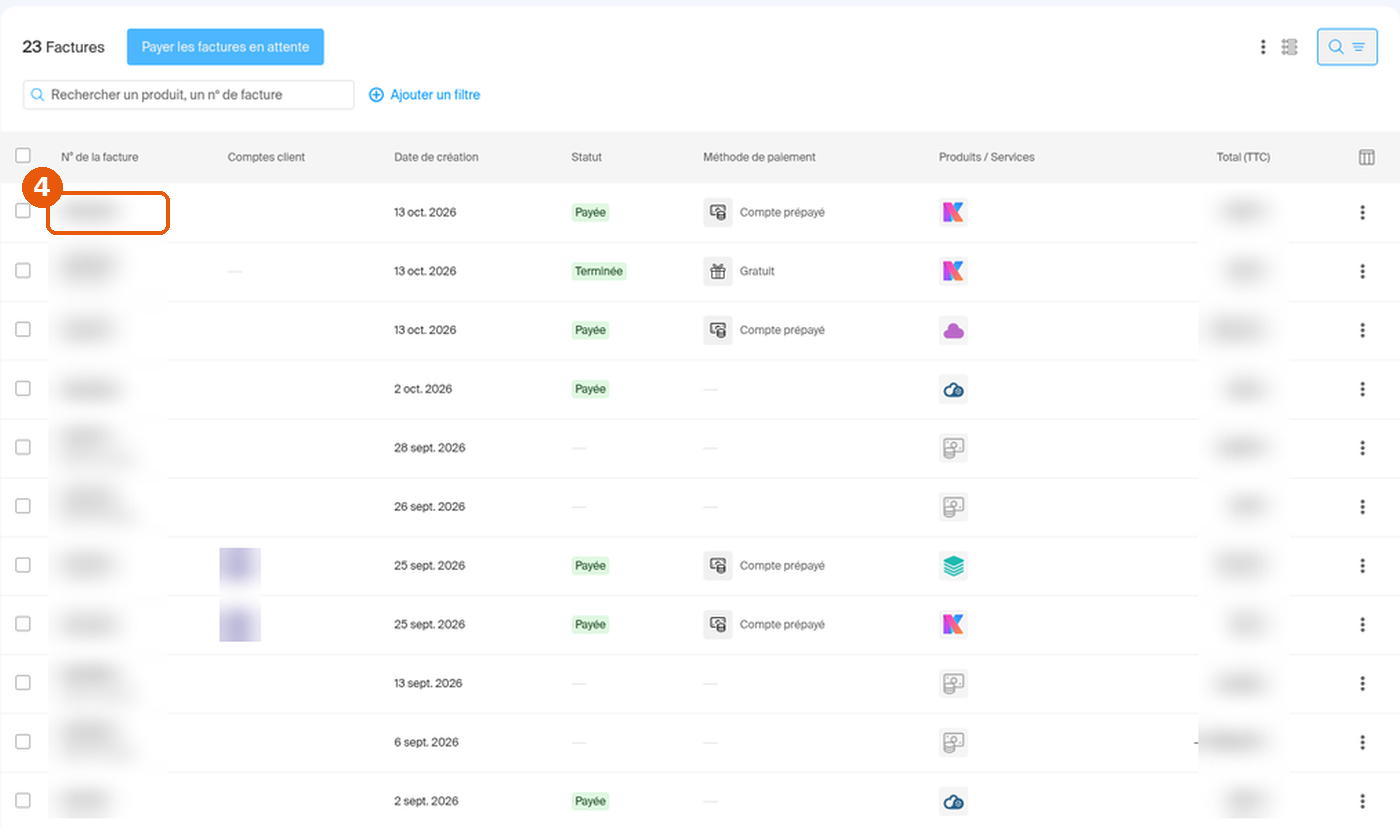Click the prepaid account icon in the green layers row
Viewport: 1400px width, 828px height.
coord(717,566)
